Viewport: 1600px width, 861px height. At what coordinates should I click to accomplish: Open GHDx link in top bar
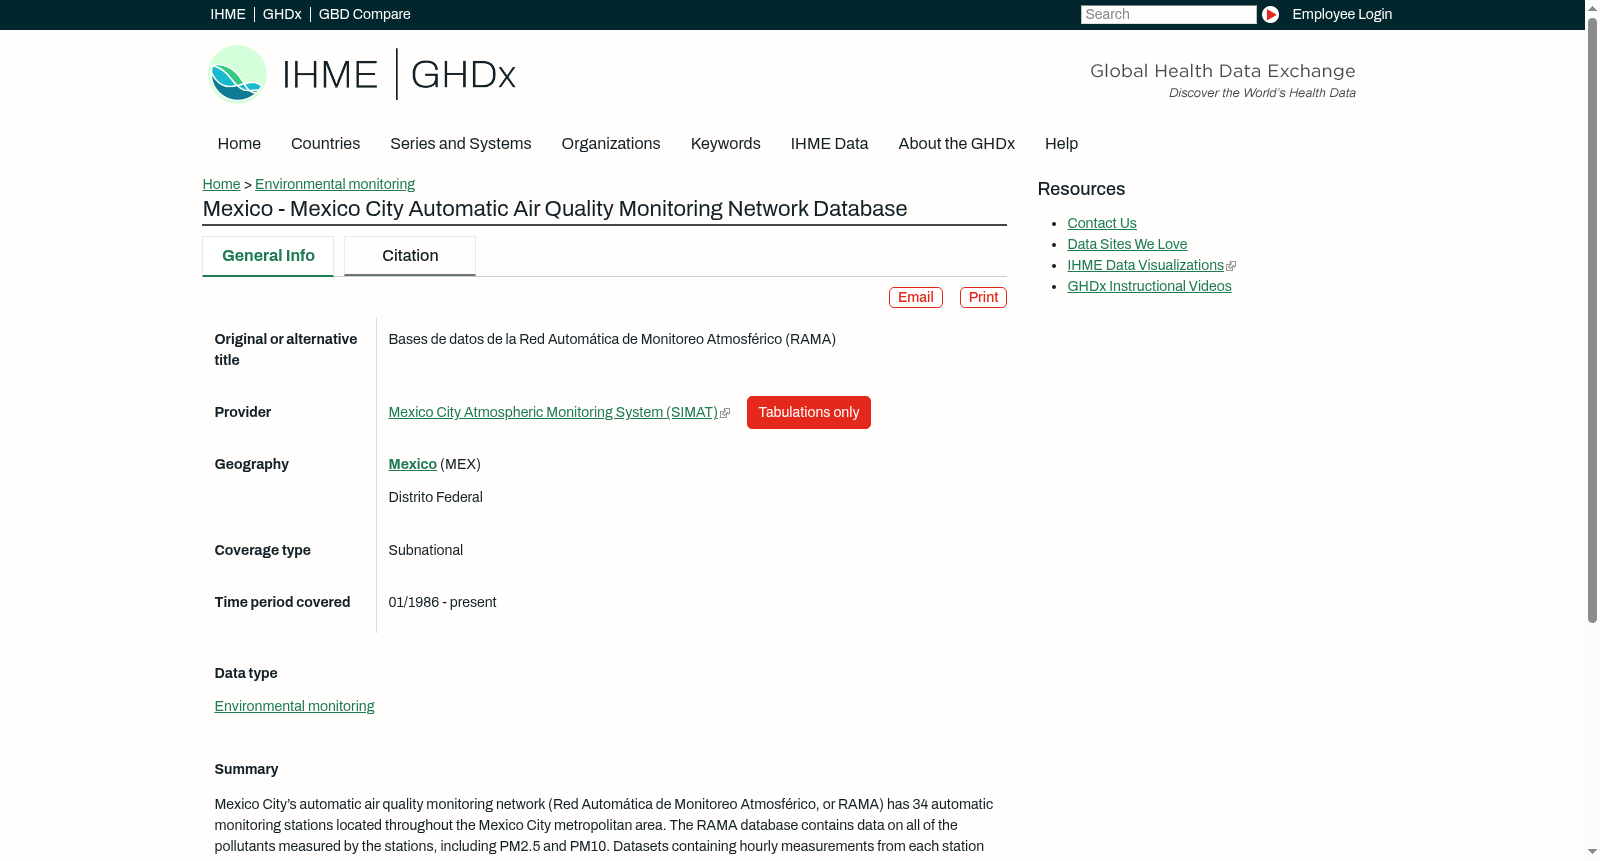[x=282, y=14]
